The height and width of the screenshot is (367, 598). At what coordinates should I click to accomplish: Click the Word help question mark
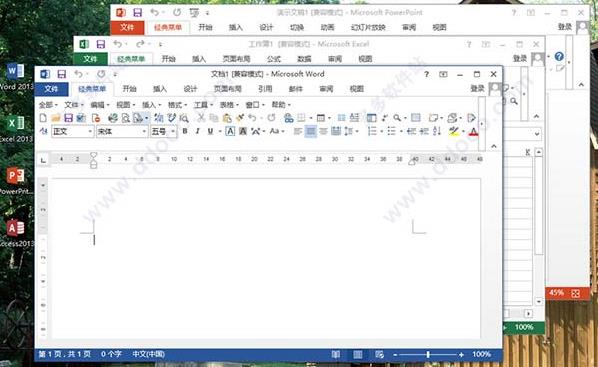pyautogui.click(x=426, y=74)
